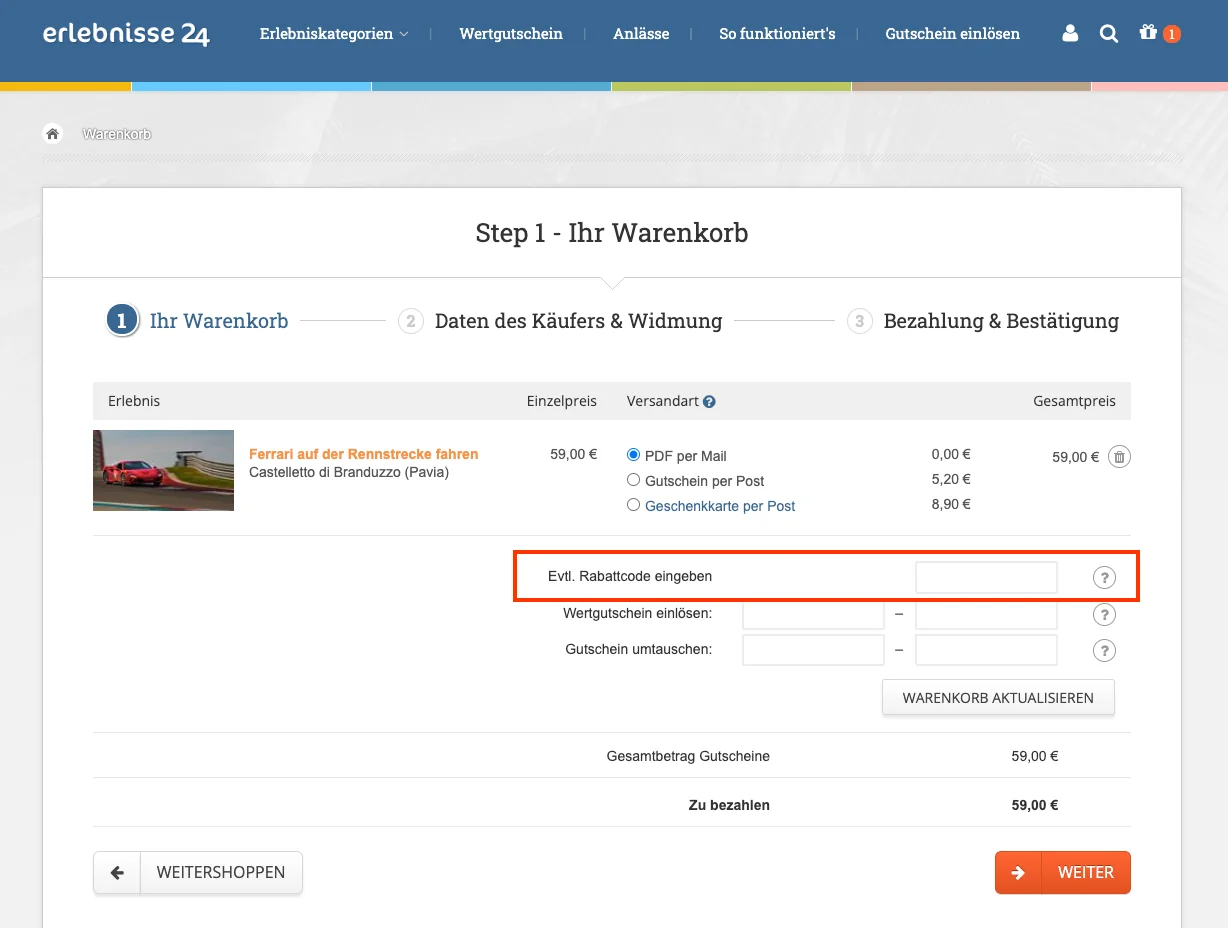Open the user account icon
Viewport: 1228px width, 928px height.
(1069, 33)
